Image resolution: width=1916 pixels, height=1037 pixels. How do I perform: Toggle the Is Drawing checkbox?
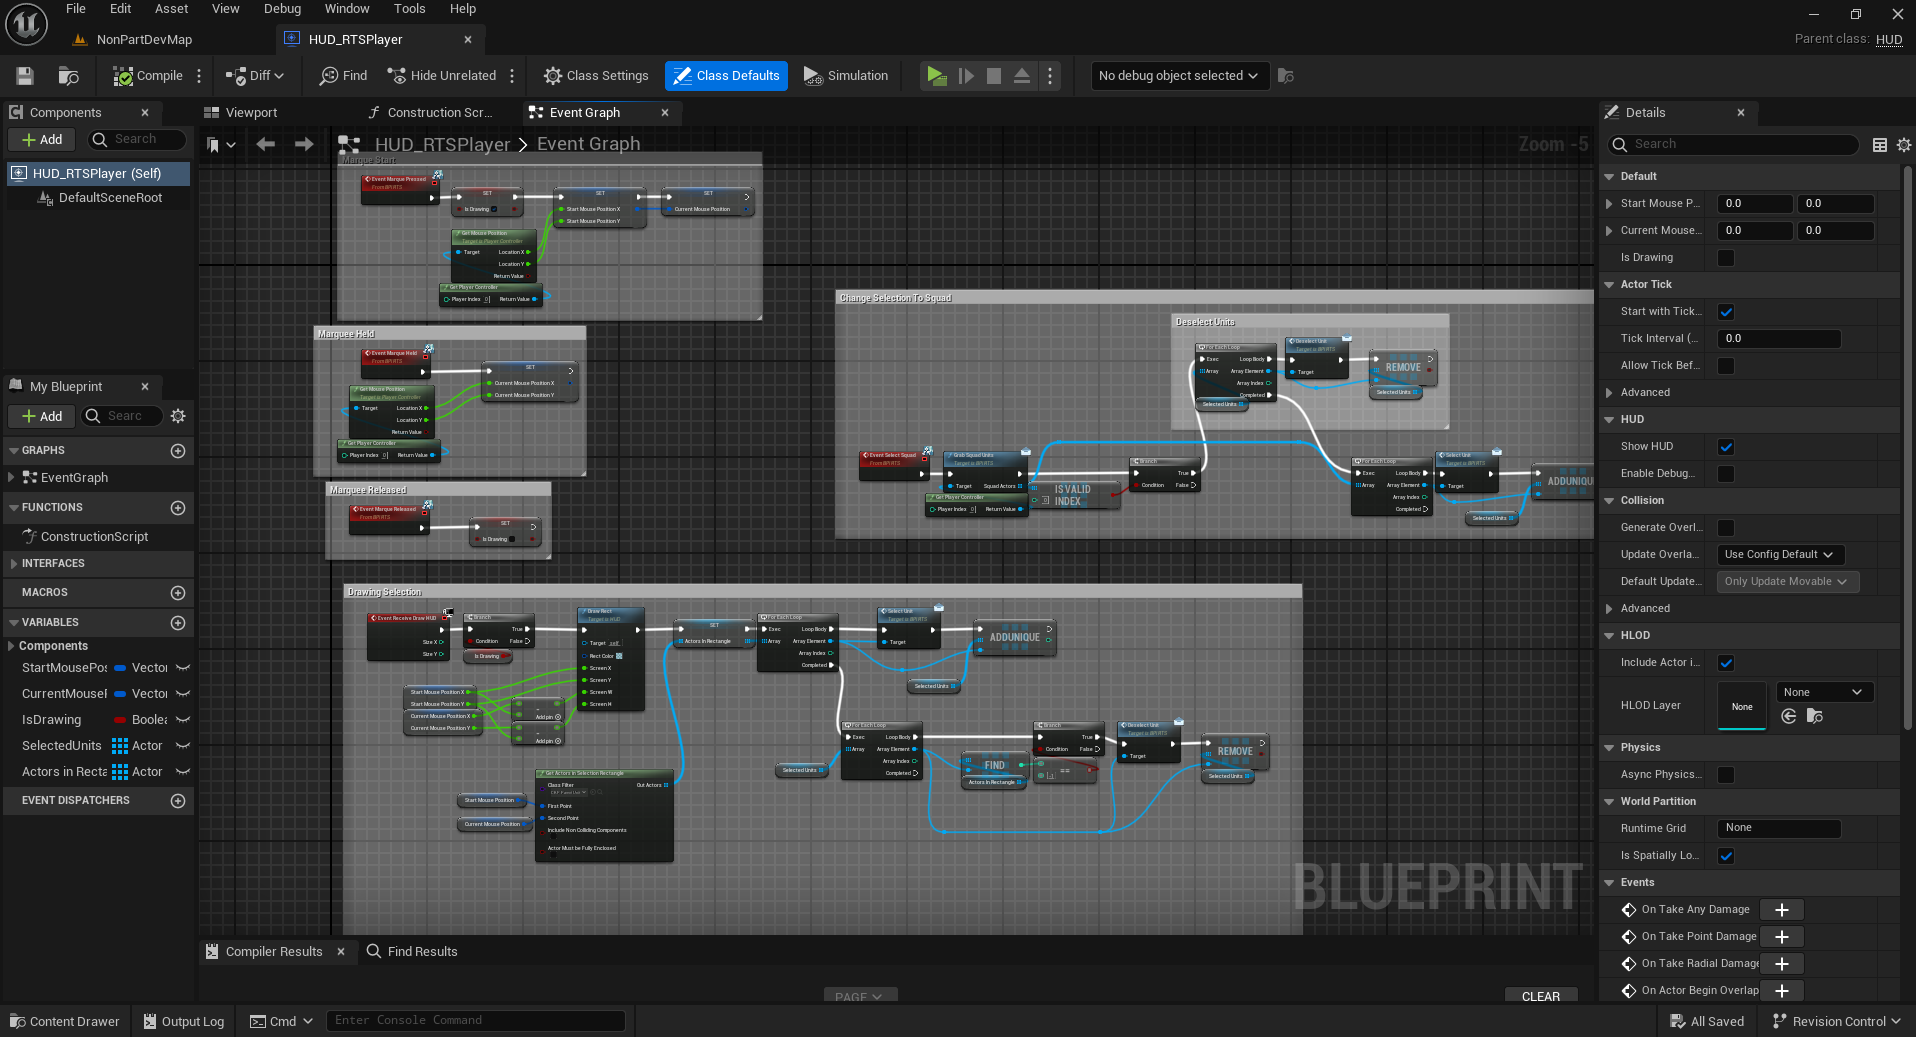click(x=1725, y=258)
